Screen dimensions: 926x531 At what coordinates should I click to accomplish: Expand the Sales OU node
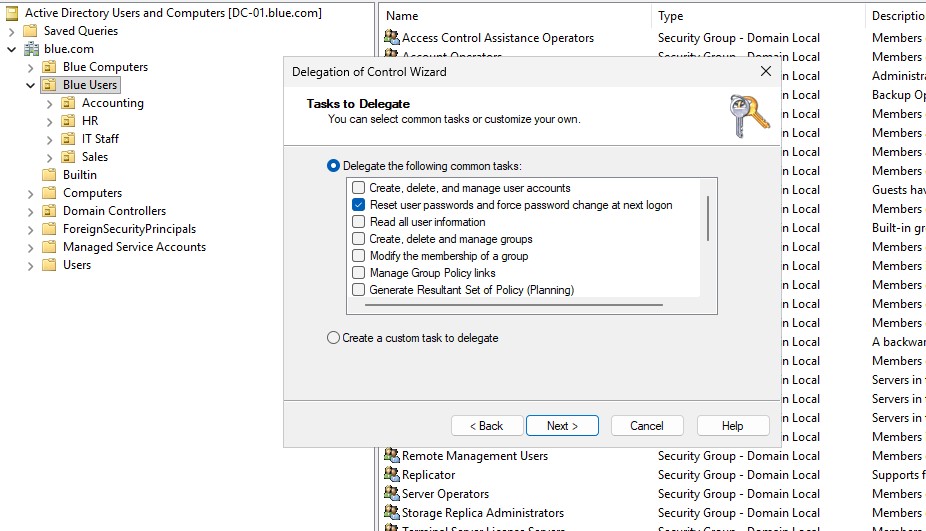[x=50, y=158]
